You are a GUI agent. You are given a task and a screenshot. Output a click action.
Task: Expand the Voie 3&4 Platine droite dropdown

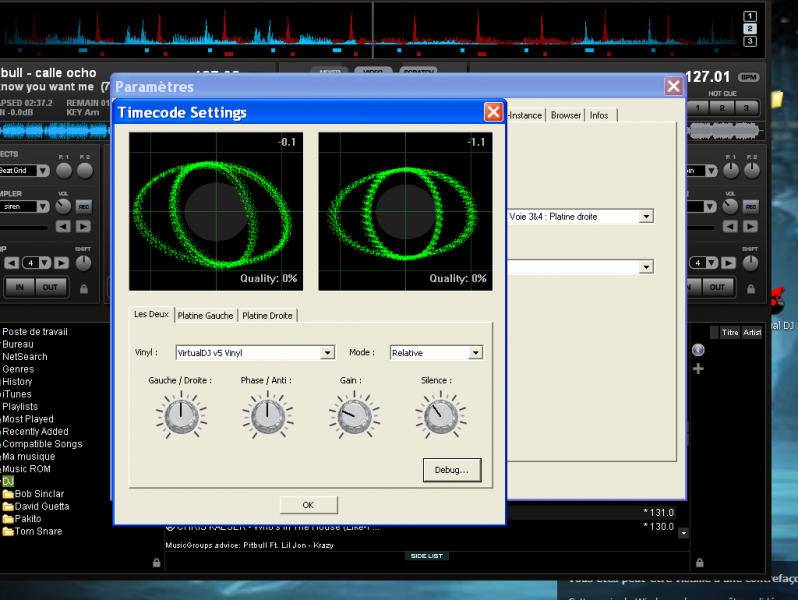[x=646, y=216]
